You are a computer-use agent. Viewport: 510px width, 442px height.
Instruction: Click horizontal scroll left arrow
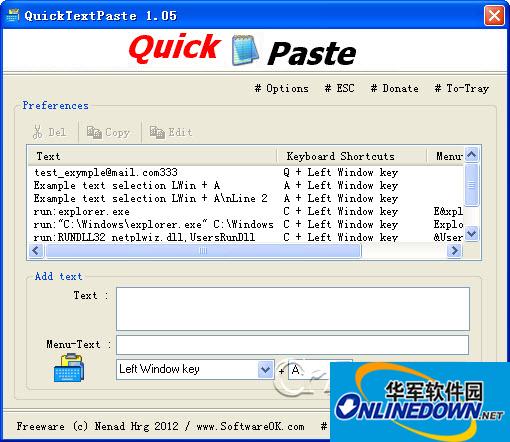click(x=36, y=250)
